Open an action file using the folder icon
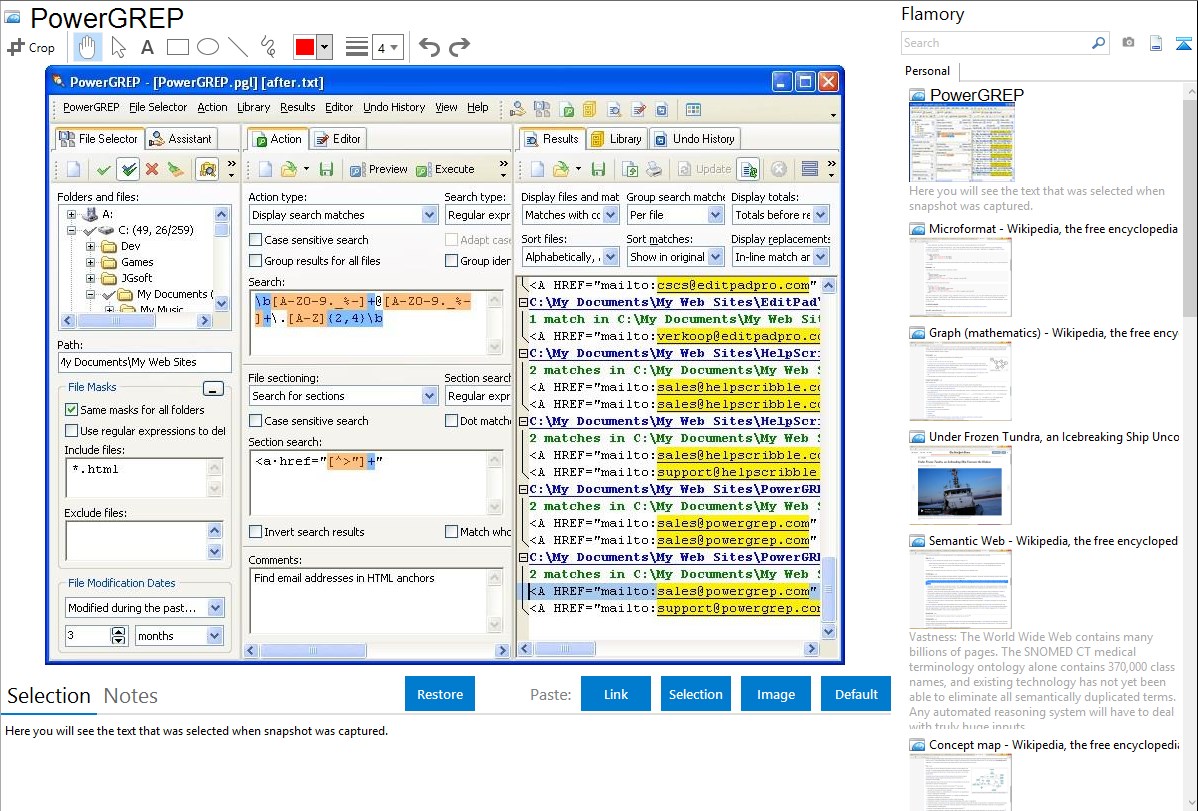The image size is (1198, 811). point(289,169)
